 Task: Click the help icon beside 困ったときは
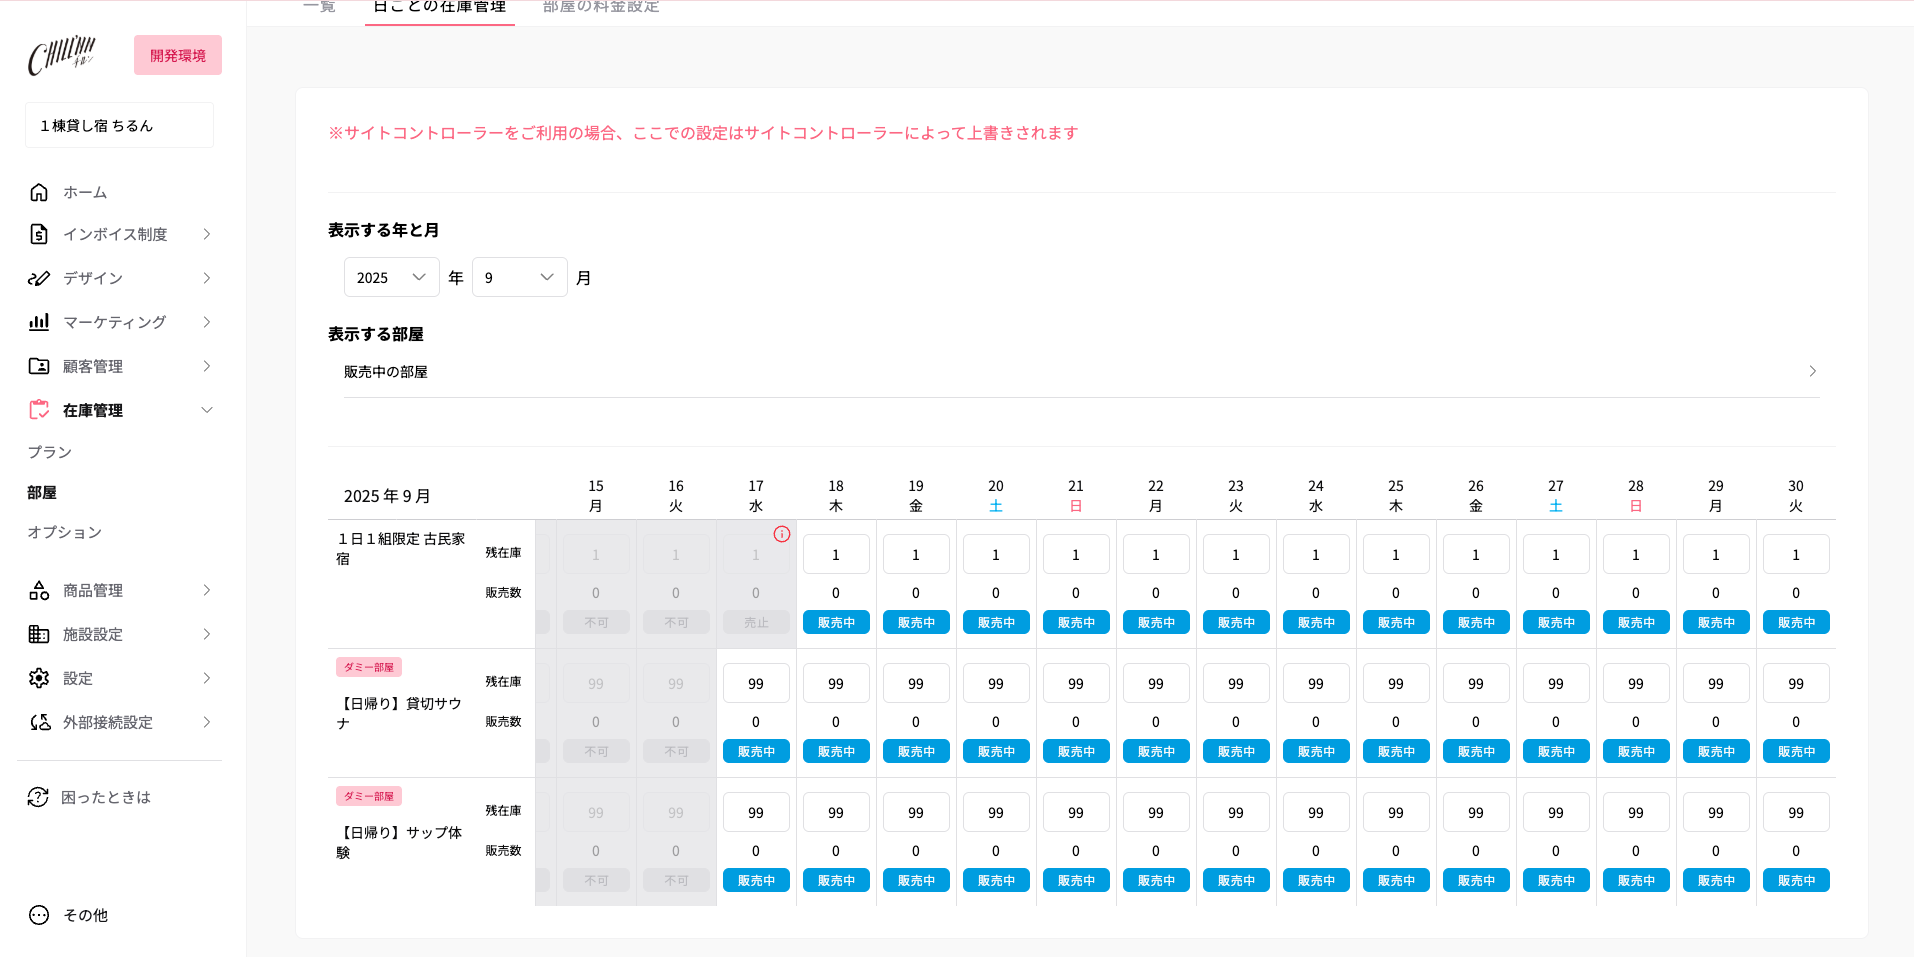click(x=38, y=797)
